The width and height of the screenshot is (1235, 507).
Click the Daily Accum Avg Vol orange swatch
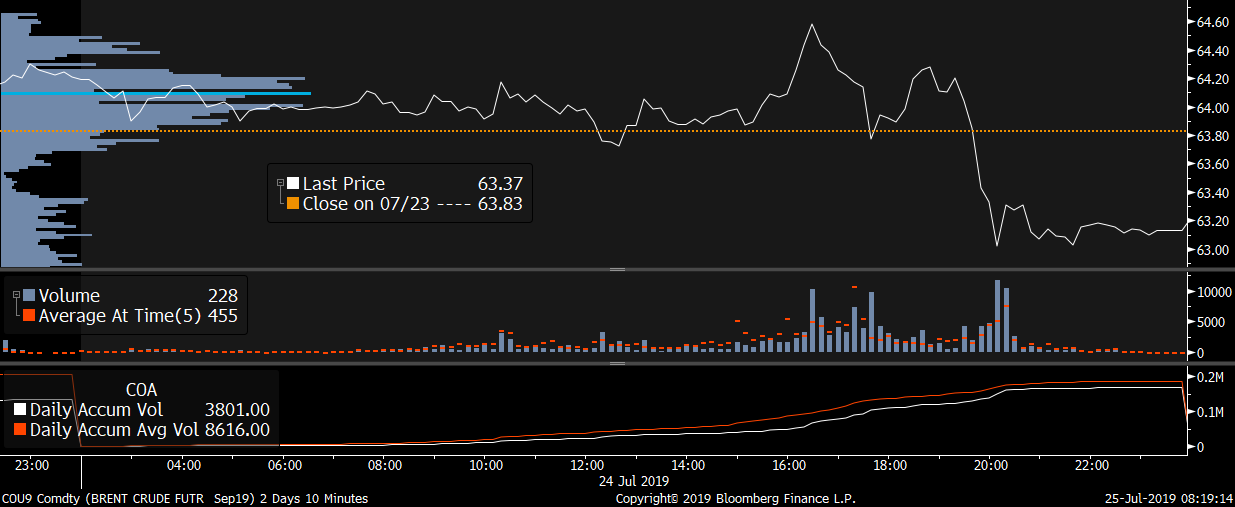click(x=20, y=430)
